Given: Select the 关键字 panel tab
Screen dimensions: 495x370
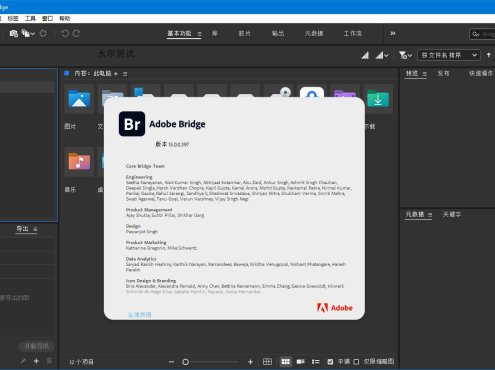Looking at the screenshot, I should tap(452, 214).
